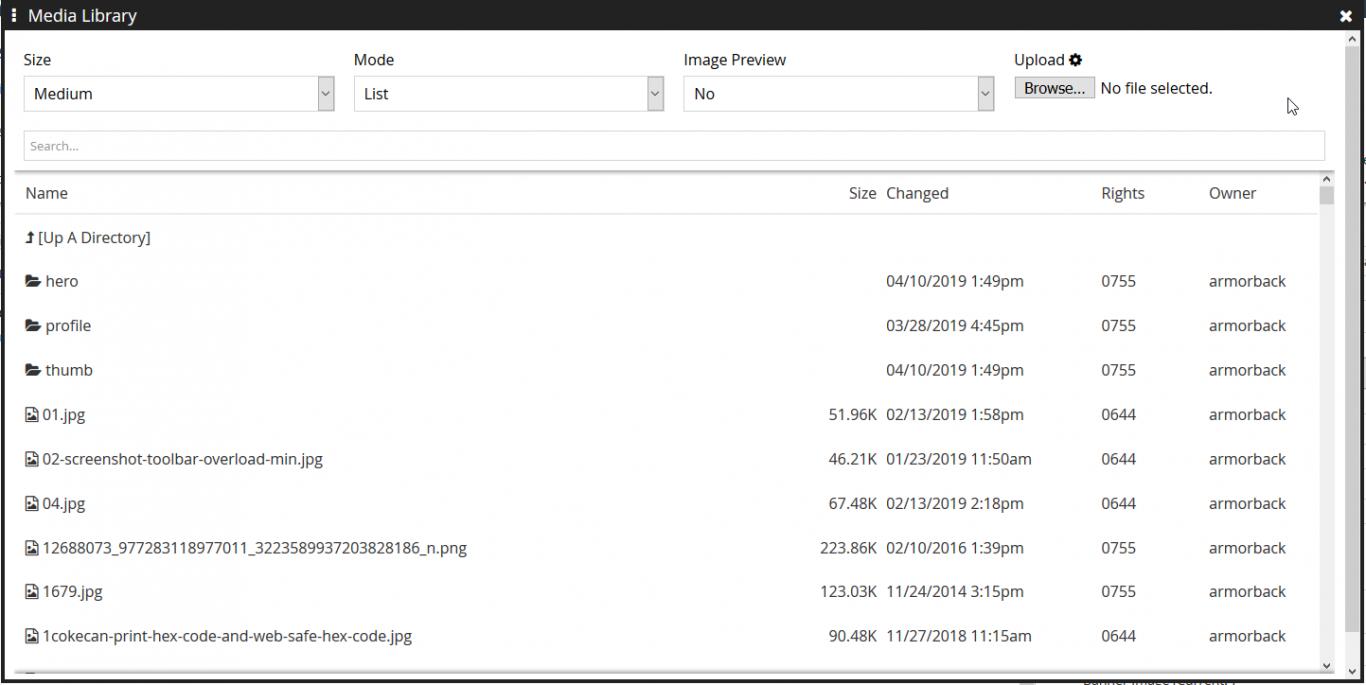Navigate up using the Up A Directory link
Screen dimensions: 1366x685
[93, 237]
